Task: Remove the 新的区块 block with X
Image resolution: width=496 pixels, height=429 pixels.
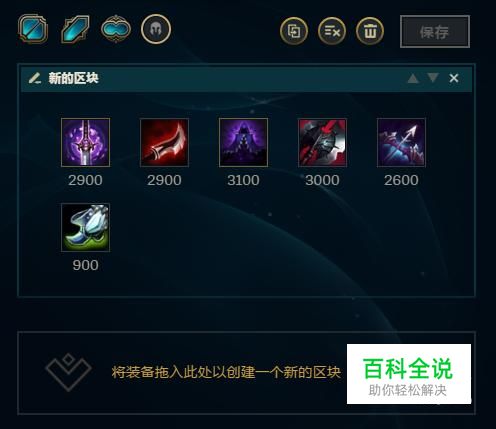Action: click(x=454, y=78)
